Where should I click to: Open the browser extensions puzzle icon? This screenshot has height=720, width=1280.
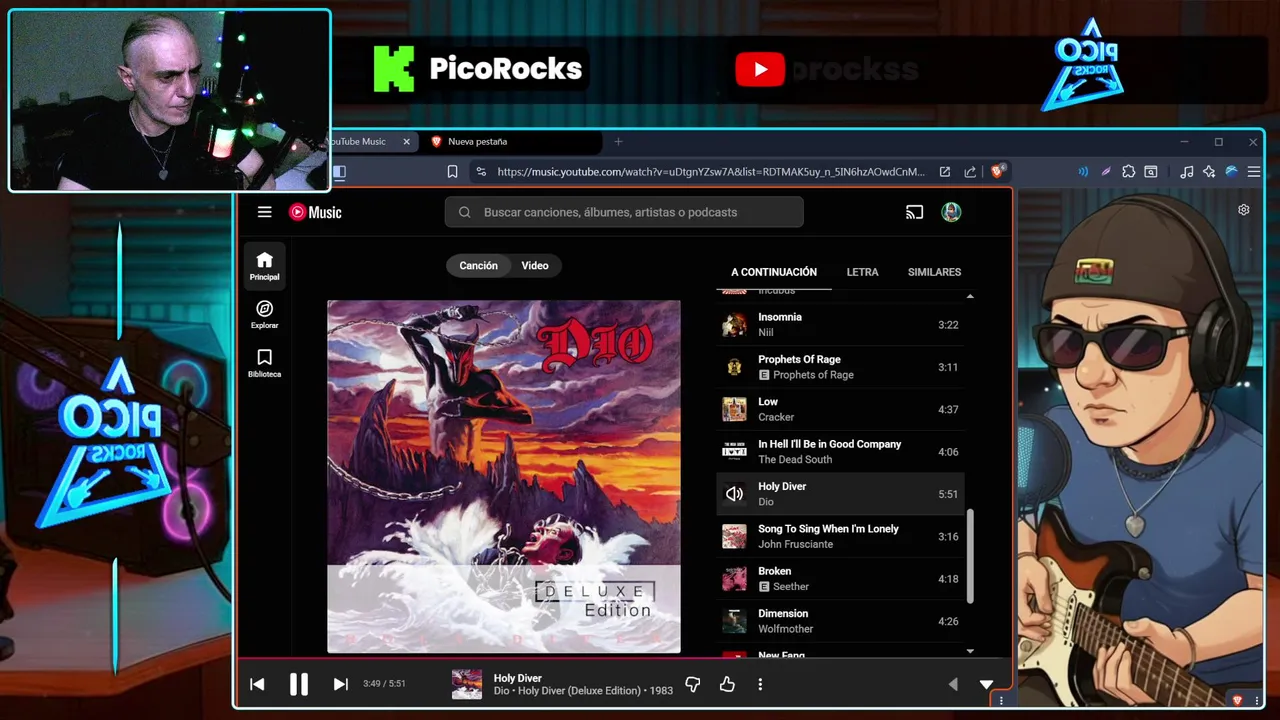point(1129,171)
